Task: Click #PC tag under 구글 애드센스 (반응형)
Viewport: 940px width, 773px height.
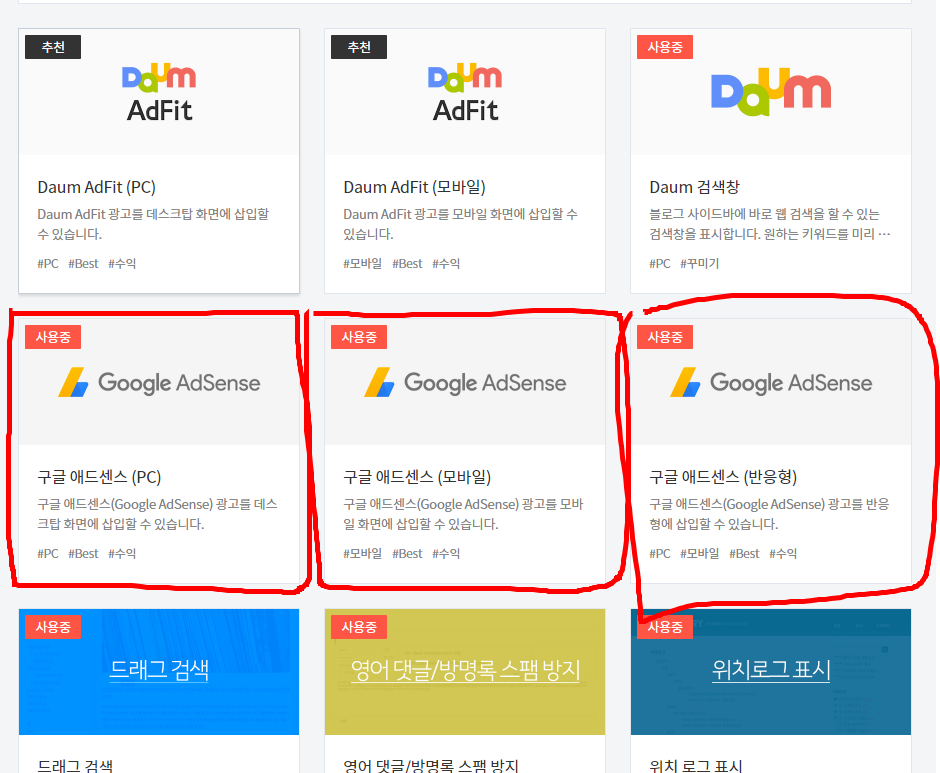Action: 660,554
